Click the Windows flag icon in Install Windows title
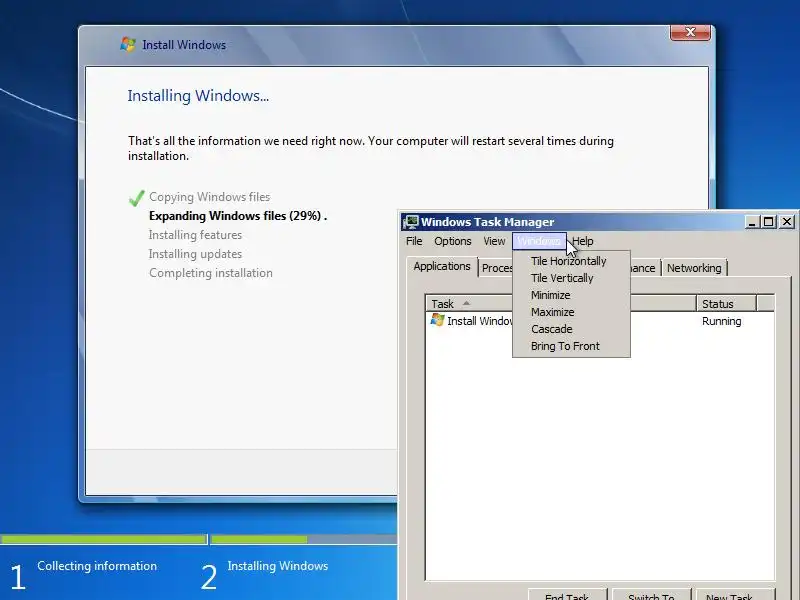 pyautogui.click(x=128, y=44)
